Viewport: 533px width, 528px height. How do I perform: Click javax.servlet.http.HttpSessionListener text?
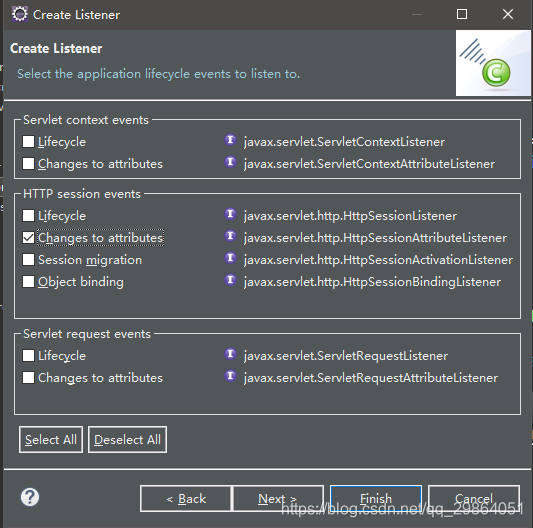(350, 216)
